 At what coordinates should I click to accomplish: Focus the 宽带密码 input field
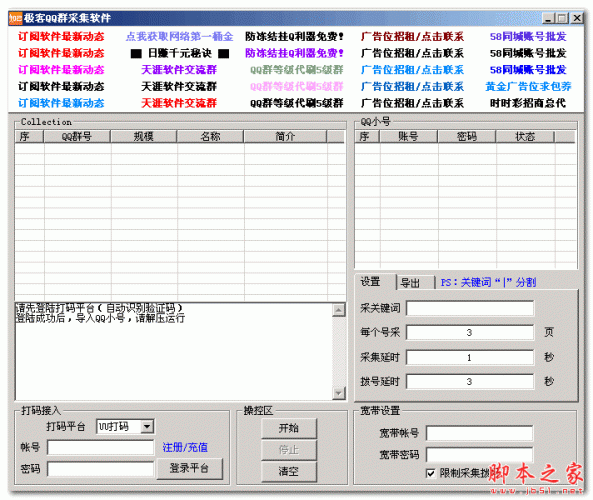tap(479, 455)
